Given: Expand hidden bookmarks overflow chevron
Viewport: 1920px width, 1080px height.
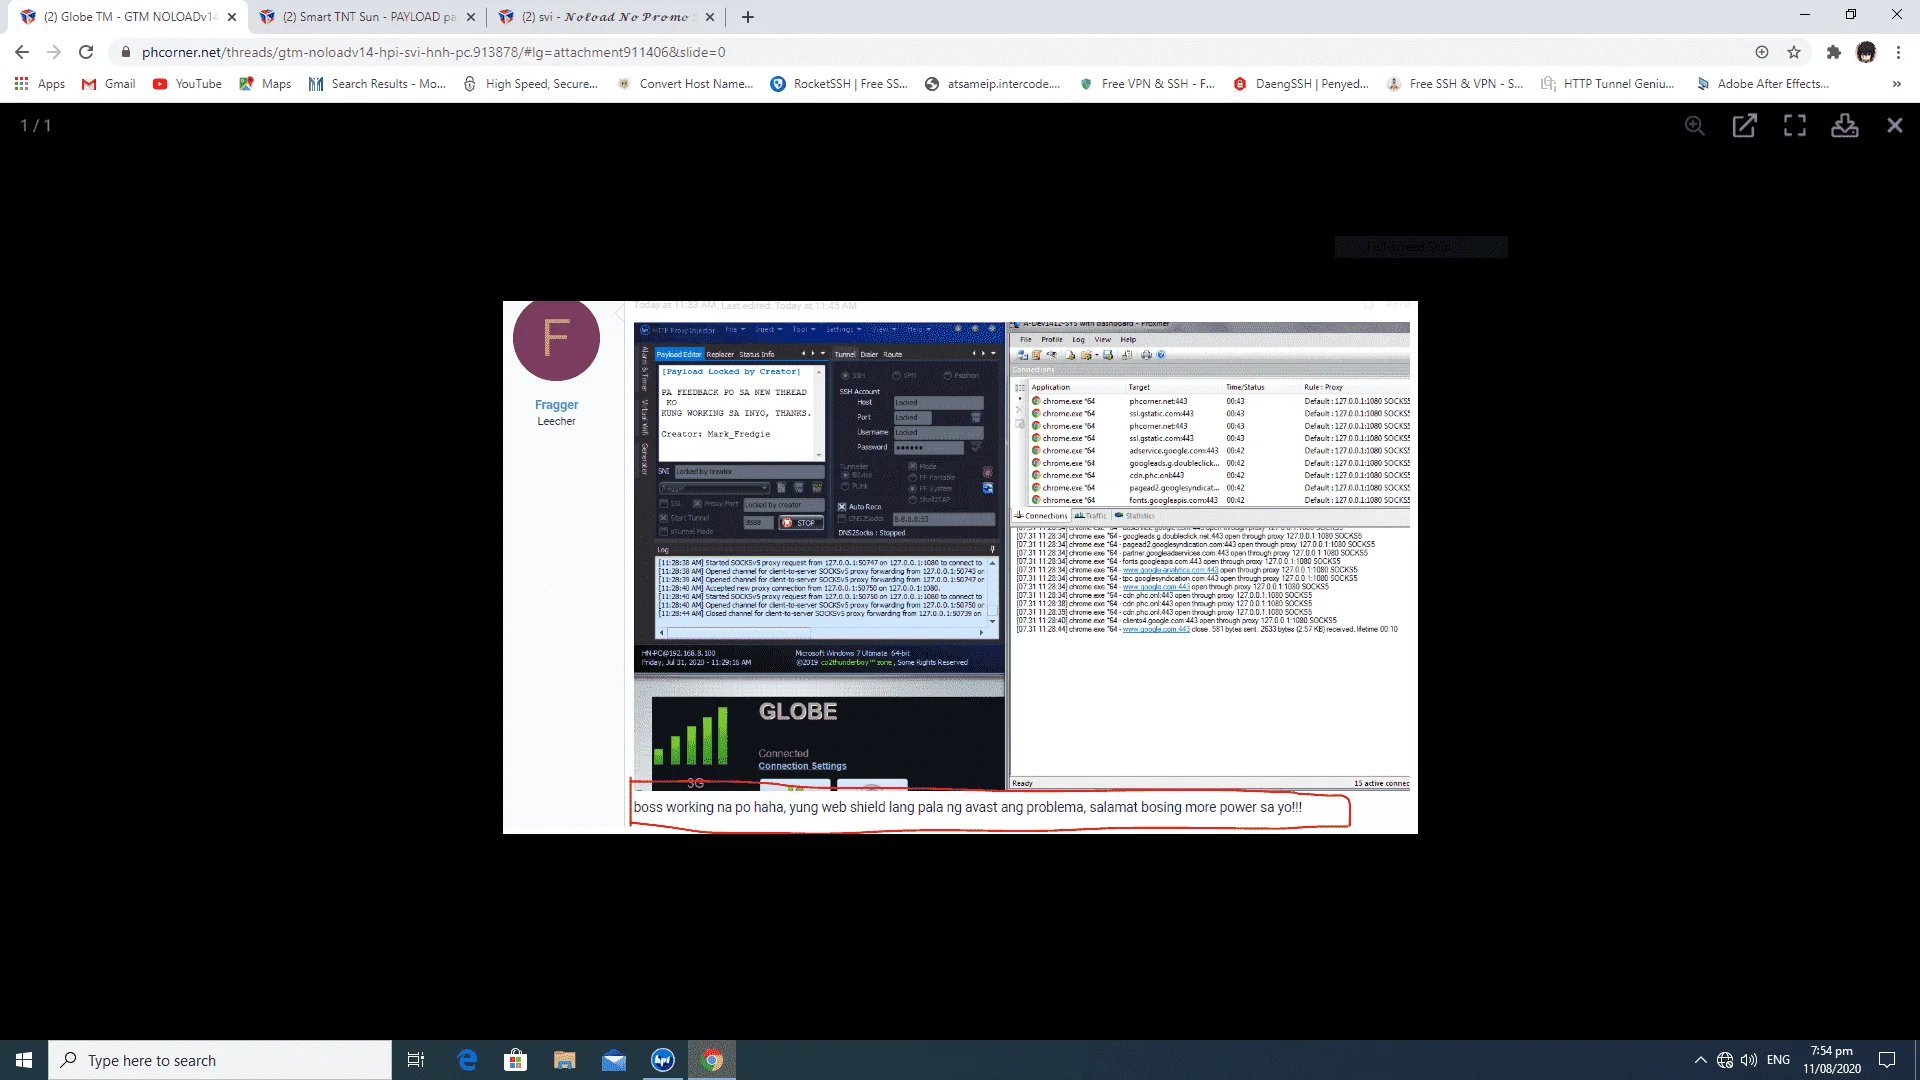Looking at the screenshot, I should point(1897,84).
